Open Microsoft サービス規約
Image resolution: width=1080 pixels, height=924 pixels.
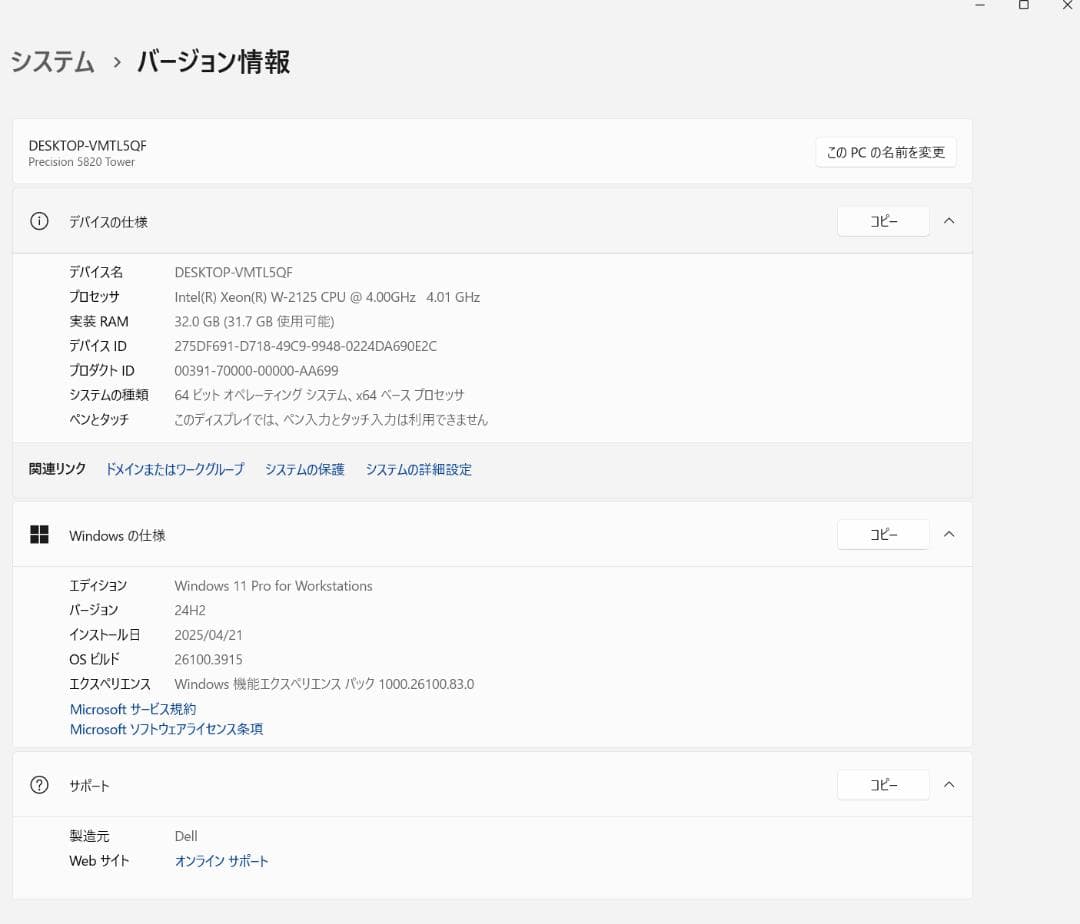(x=133, y=708)
